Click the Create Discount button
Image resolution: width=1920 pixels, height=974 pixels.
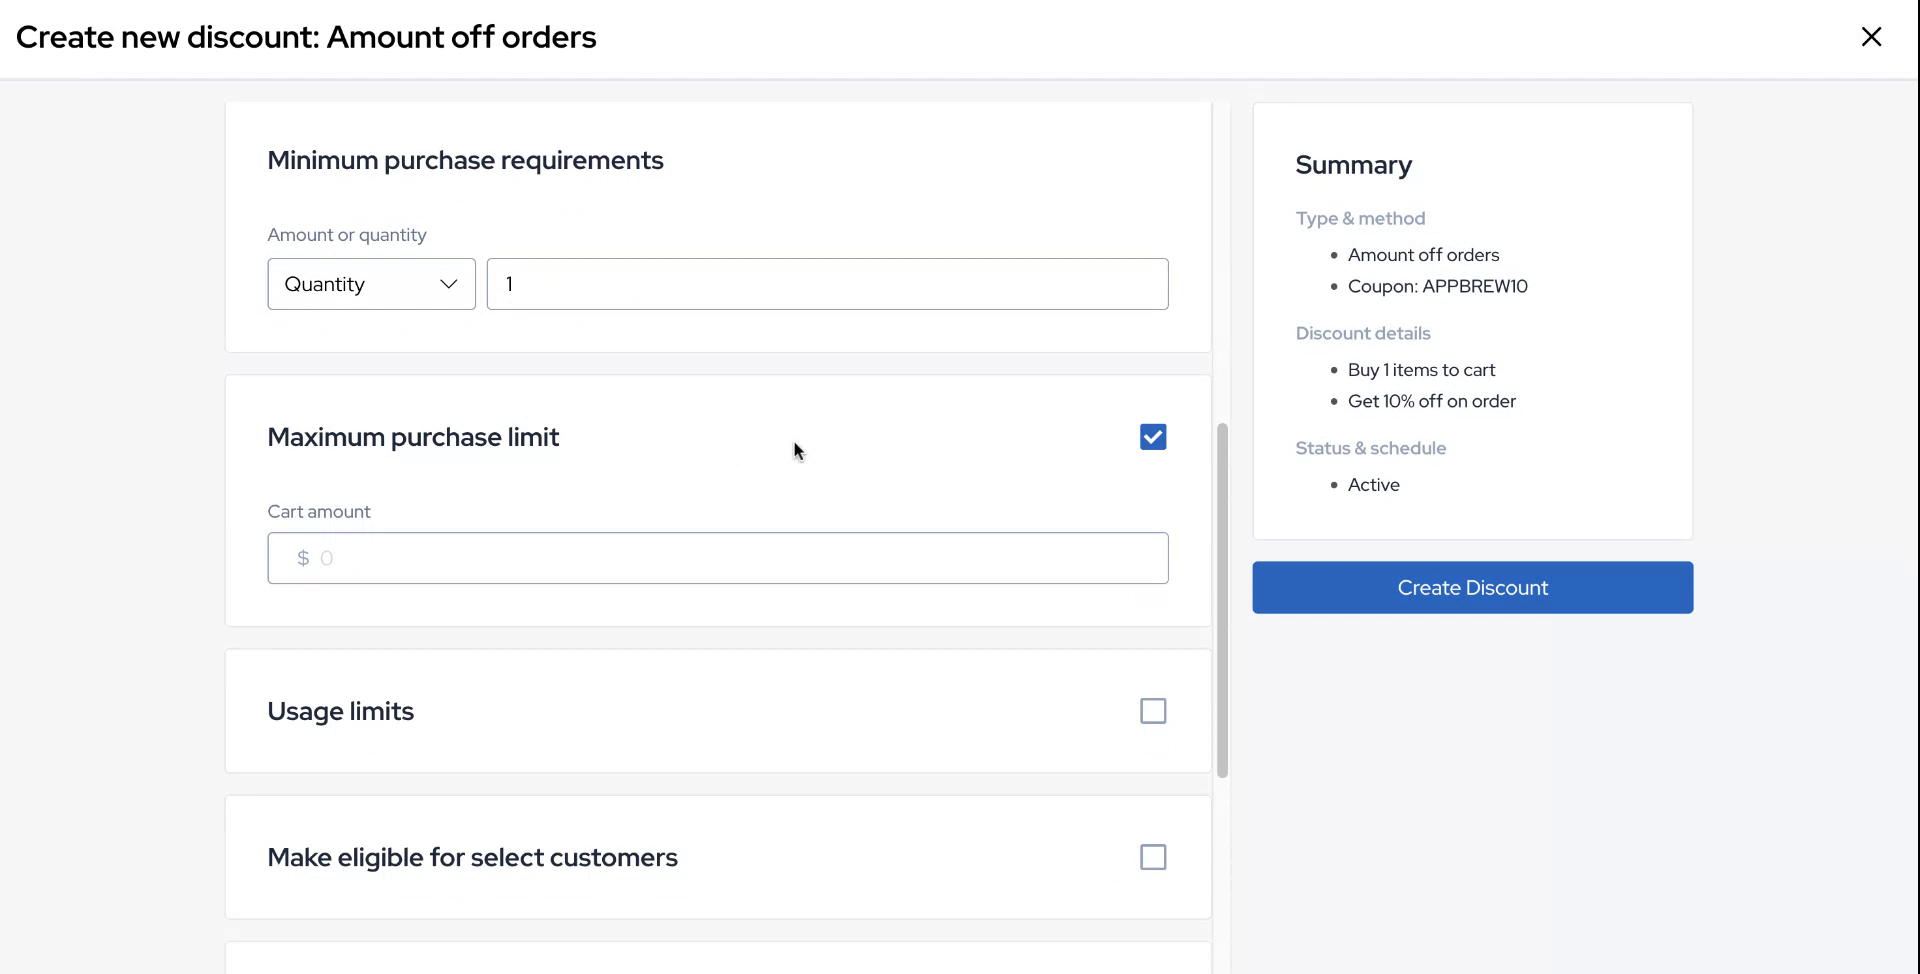click(1471, 587)
